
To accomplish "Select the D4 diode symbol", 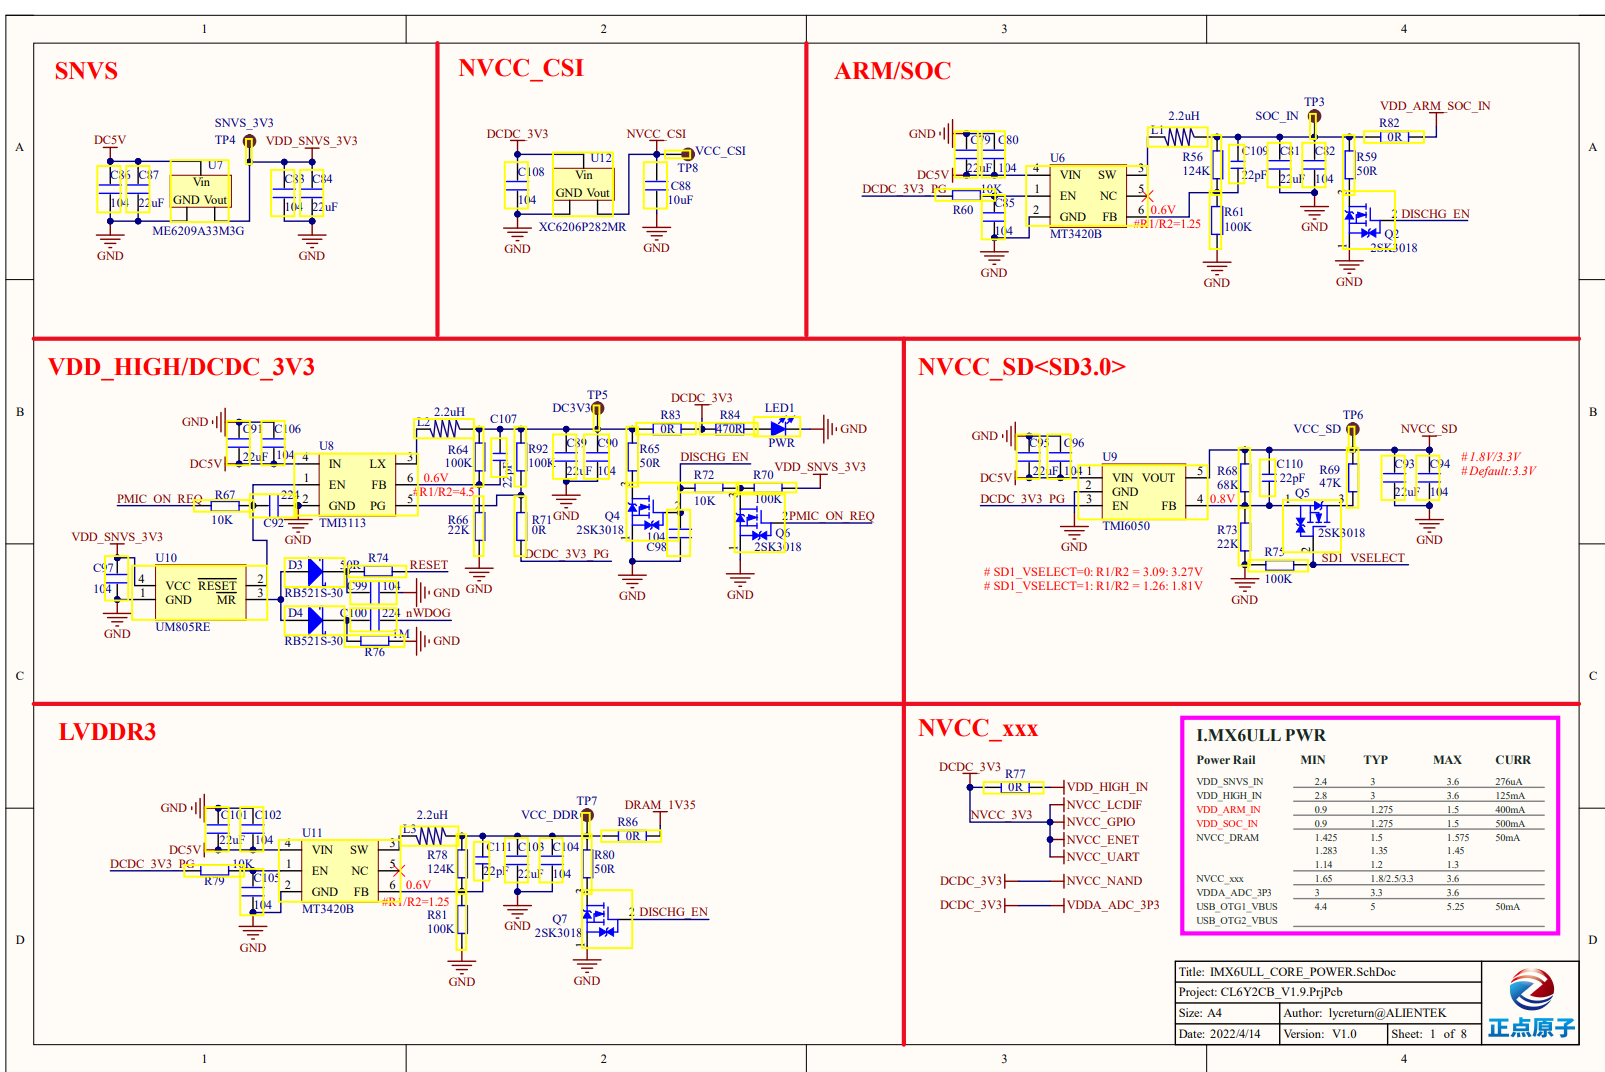I will pos(316,620).
